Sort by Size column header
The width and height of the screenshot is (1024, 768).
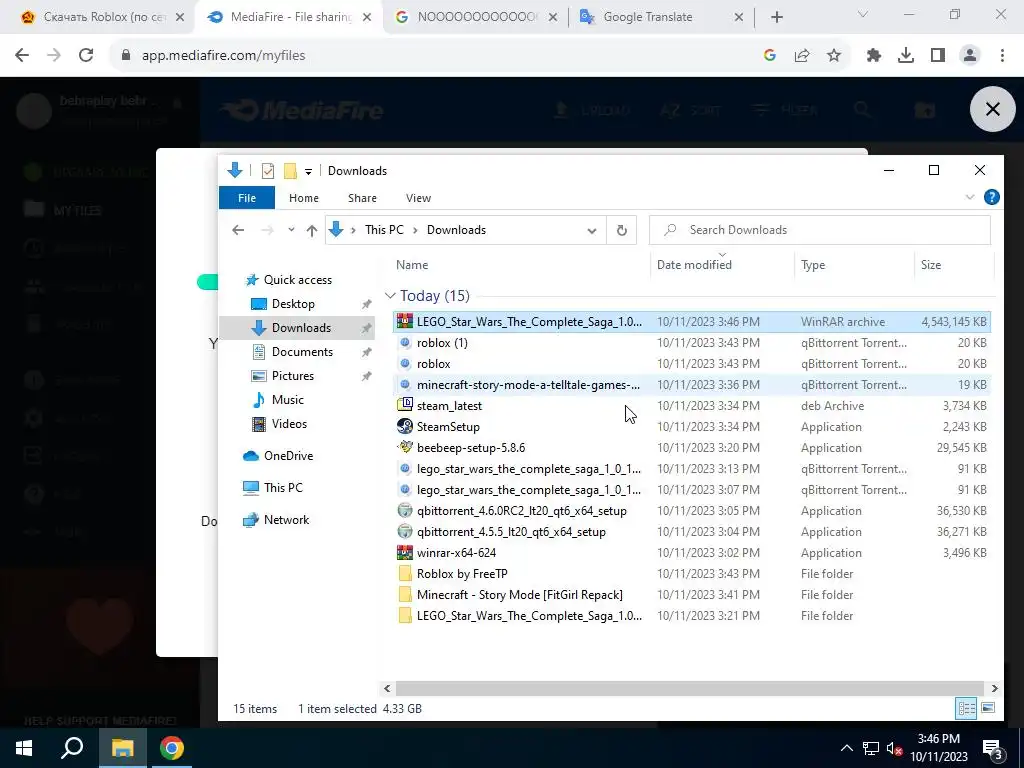(x=931, y=264)
